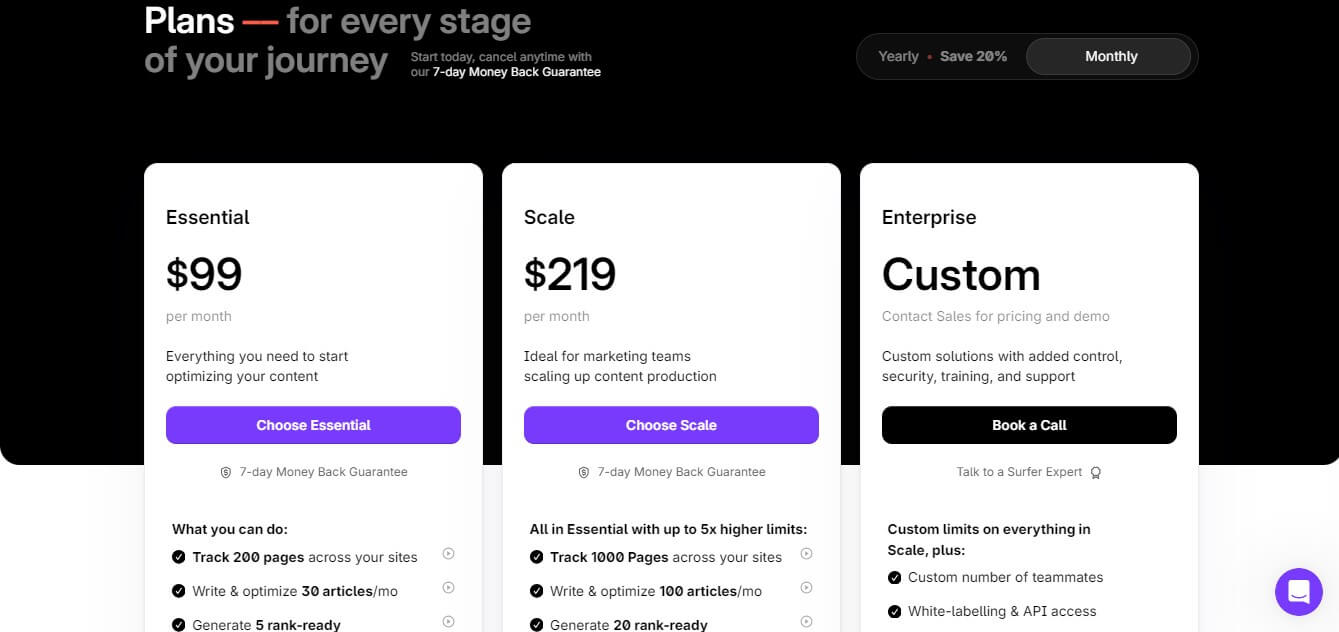The height and width of the screenshot is (632, 1339).
Task: Click checkmark beside Custom number of teammates
Action: click(895, 577)
